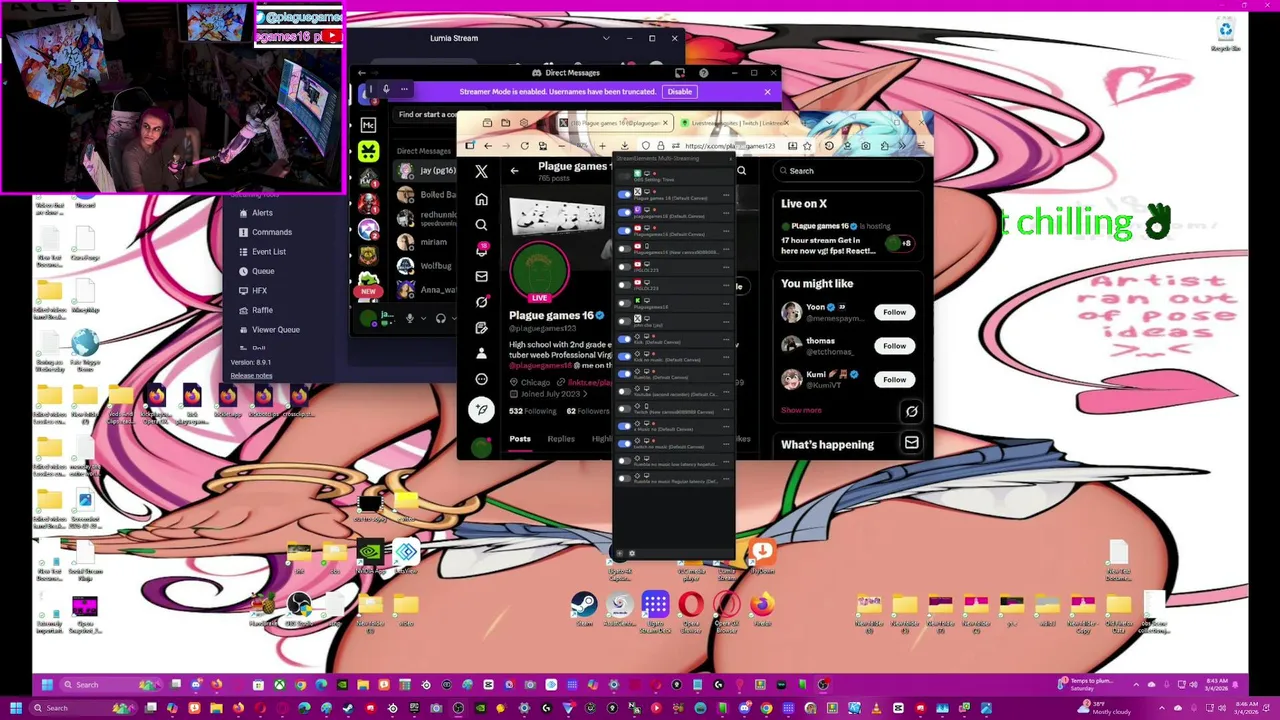This screenshot has width=1280, height=720.
Task: Open Home in the X sidebar
Action: pos(481,199)
